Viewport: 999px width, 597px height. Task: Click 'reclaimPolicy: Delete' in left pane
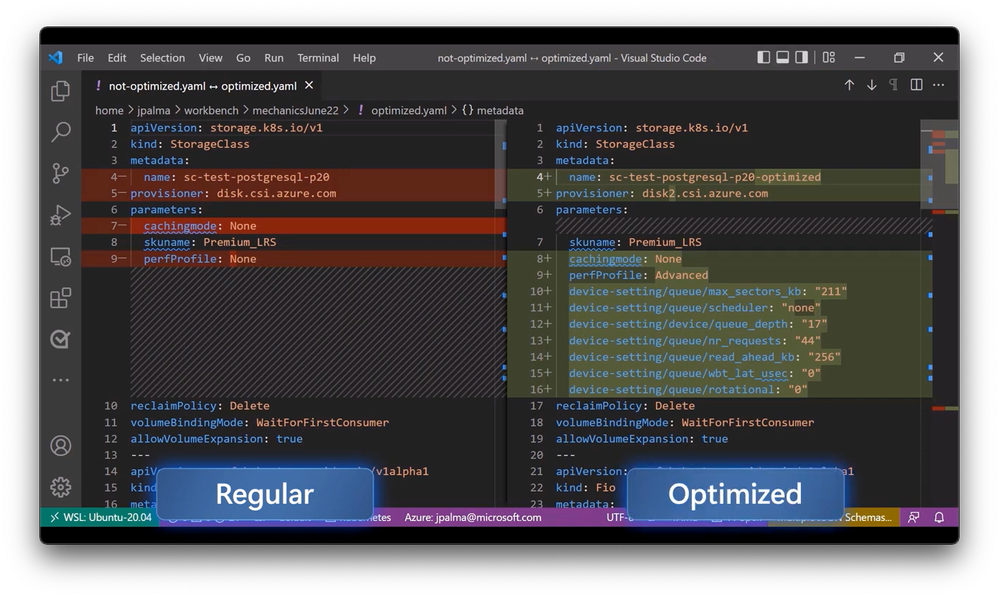(x=199, y=406)
